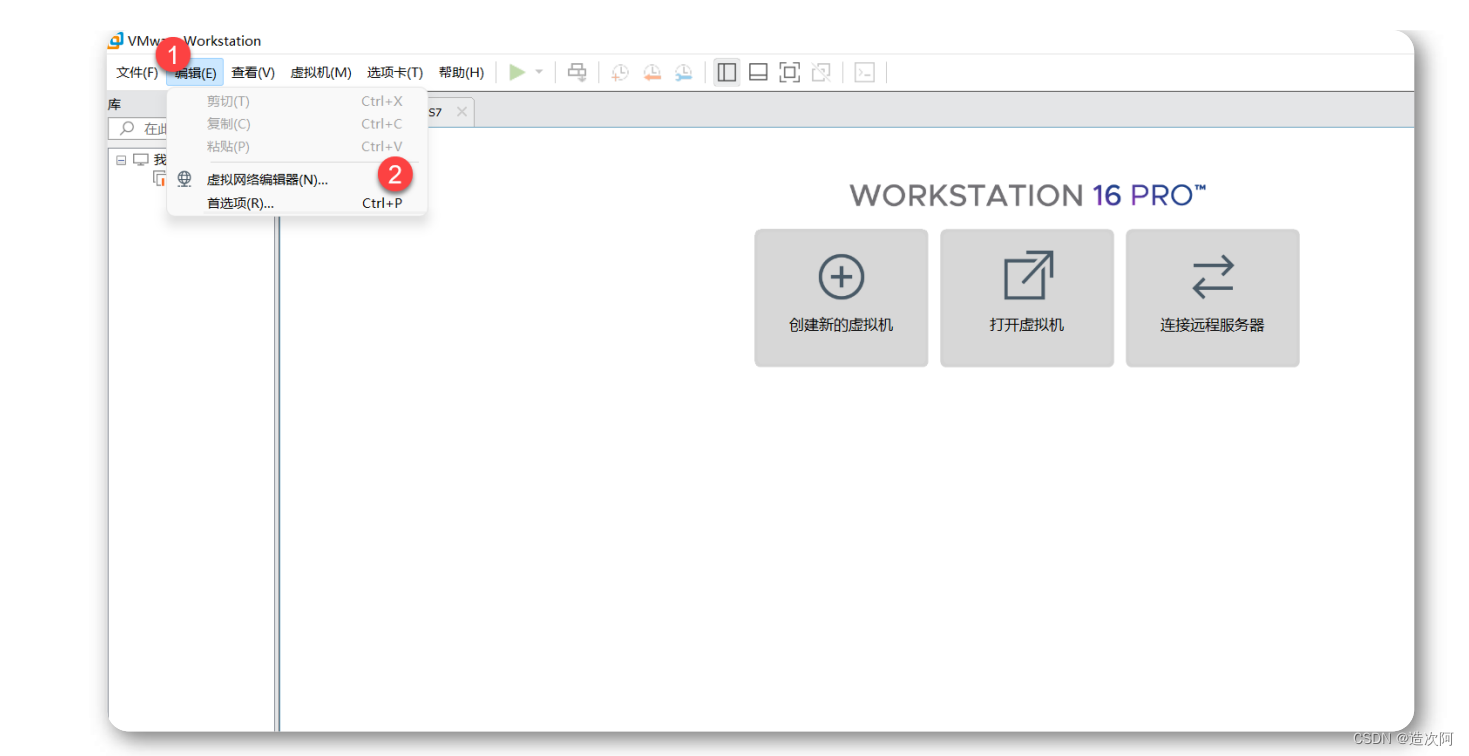1469x756 pixels.
Task: Click into the library search field
Action: 138,129
